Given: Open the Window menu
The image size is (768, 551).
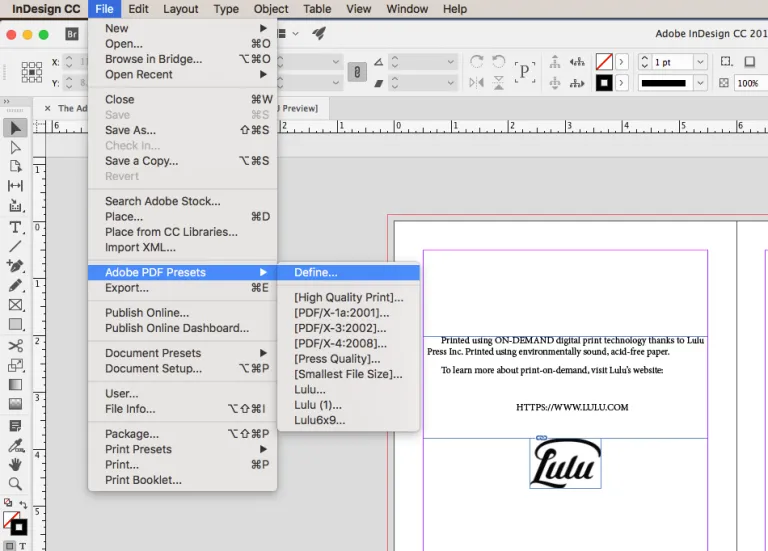Looking at the screenshot, I should [x=407, y=9].
